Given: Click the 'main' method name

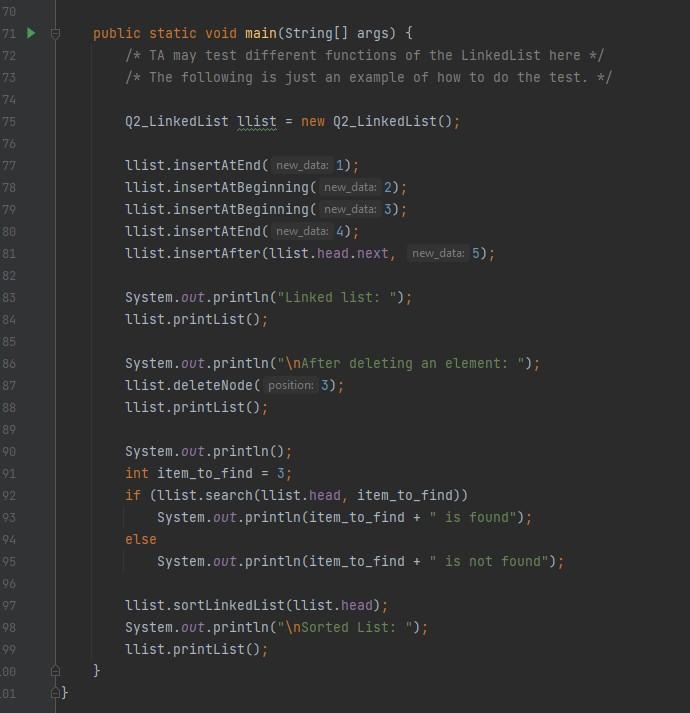Looking at the screenshot, I should (261, 33).
